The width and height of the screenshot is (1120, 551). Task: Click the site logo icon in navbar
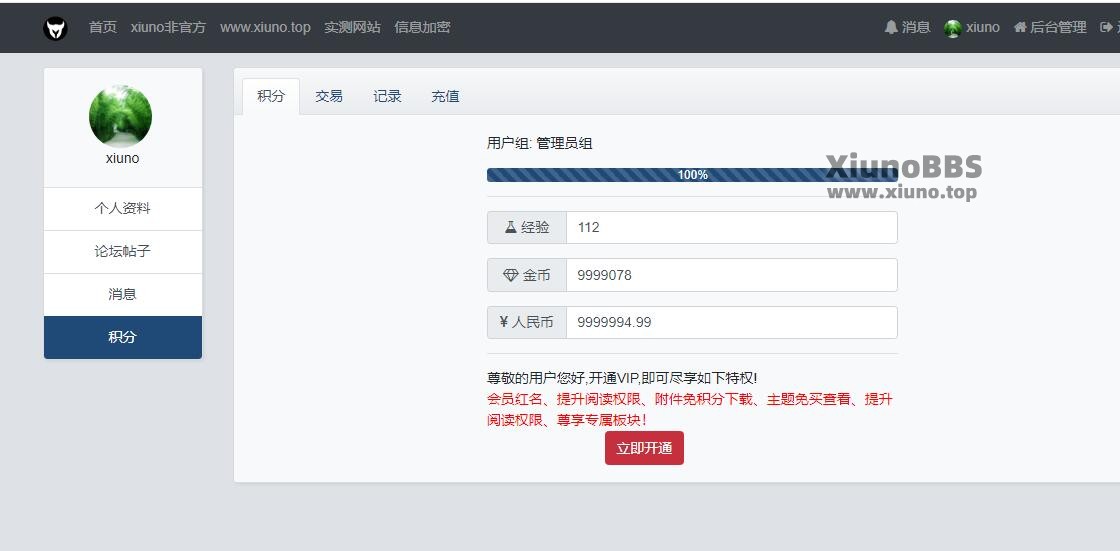click(x=55, y=28)
